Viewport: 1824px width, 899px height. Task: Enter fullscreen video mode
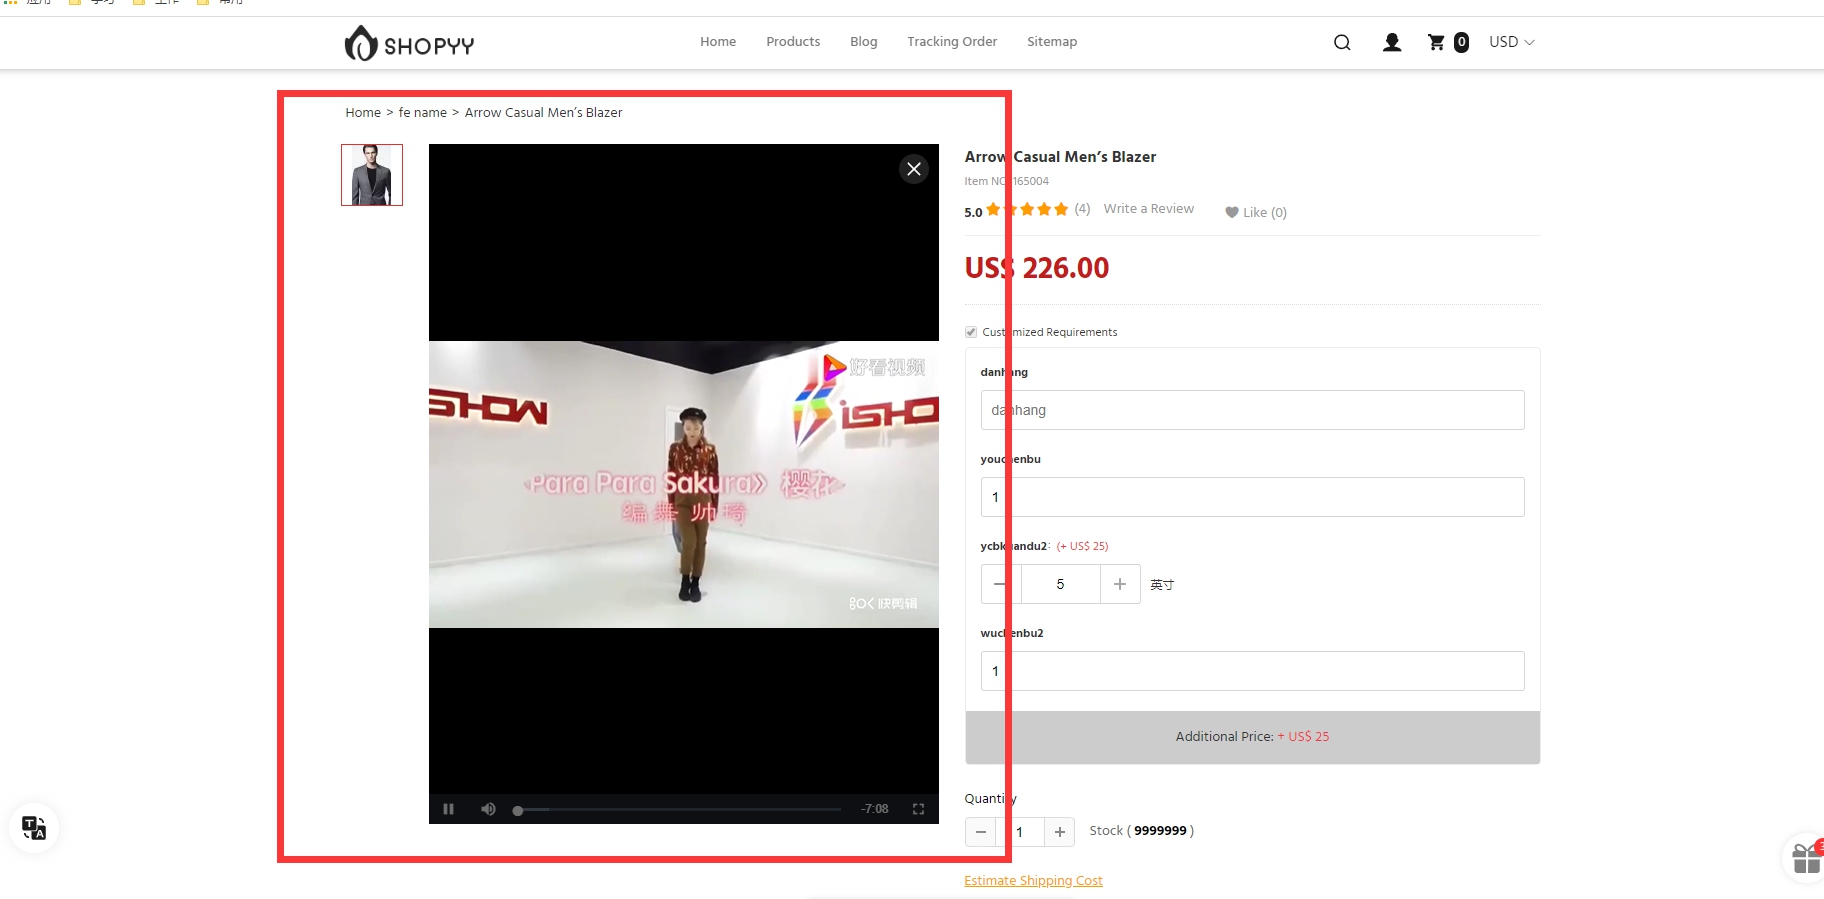click(918, 809)
